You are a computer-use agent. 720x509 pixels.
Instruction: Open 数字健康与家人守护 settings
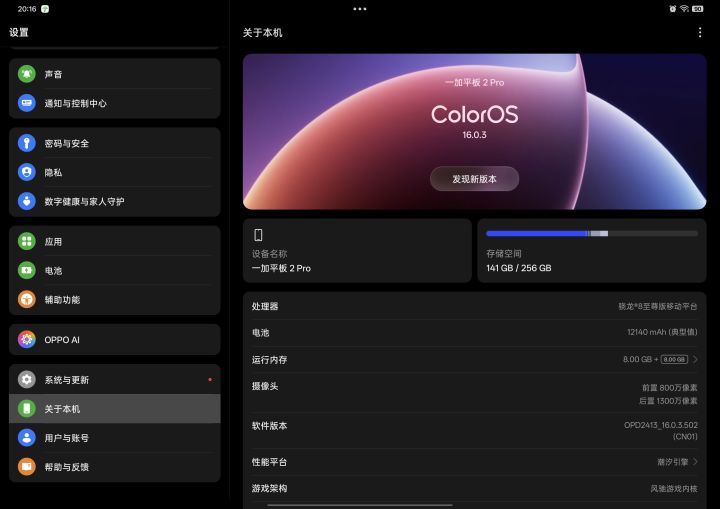[x=115, y=201]
